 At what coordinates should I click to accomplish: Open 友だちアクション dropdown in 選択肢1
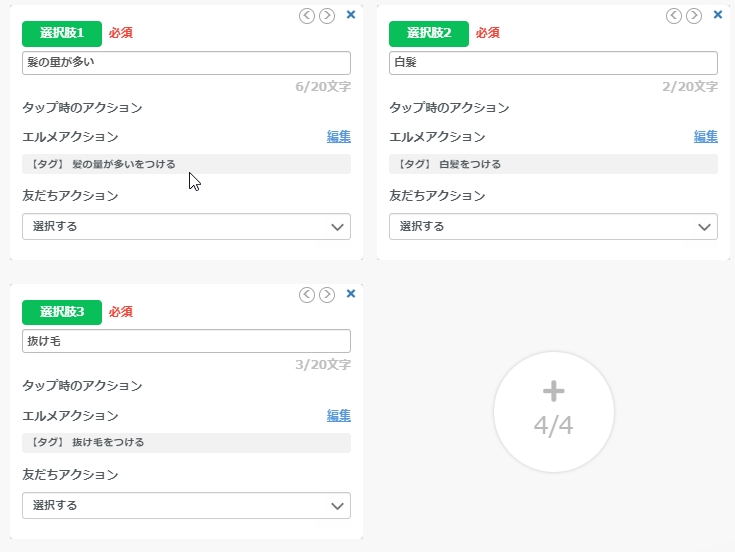[x=186, y=227]
